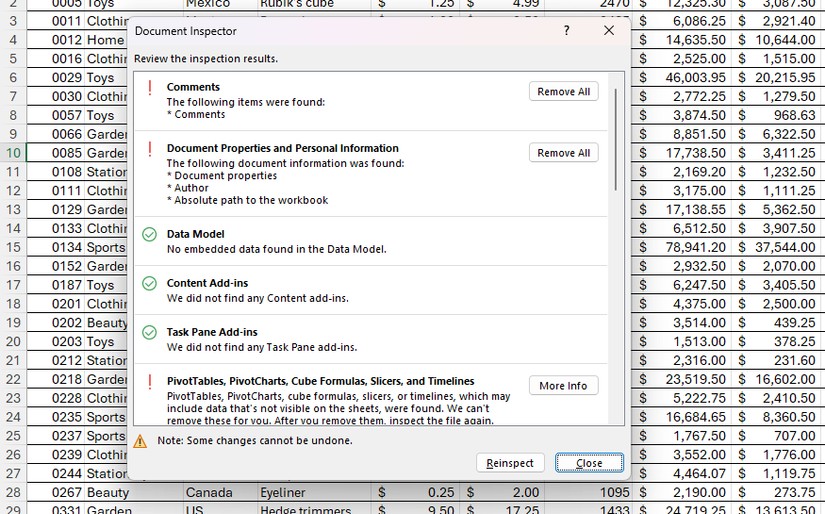Click the value 17,738.50 in row 10

695,153
